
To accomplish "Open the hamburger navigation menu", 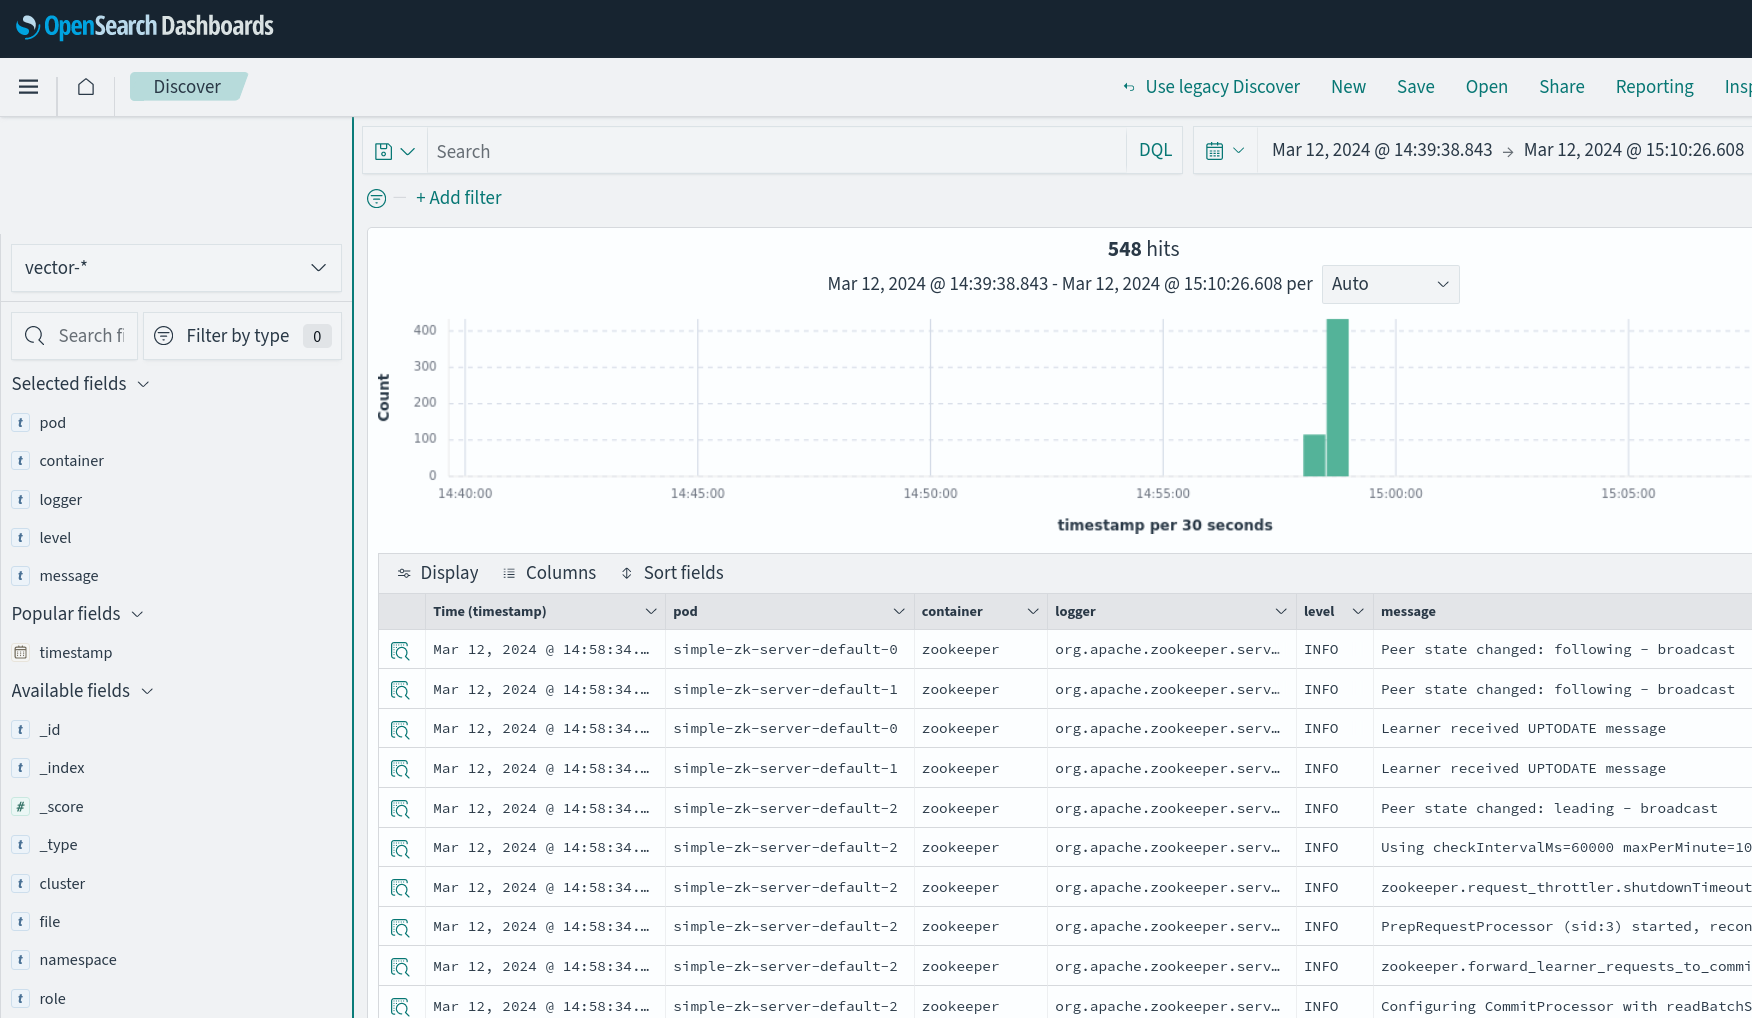I will 28,87.
